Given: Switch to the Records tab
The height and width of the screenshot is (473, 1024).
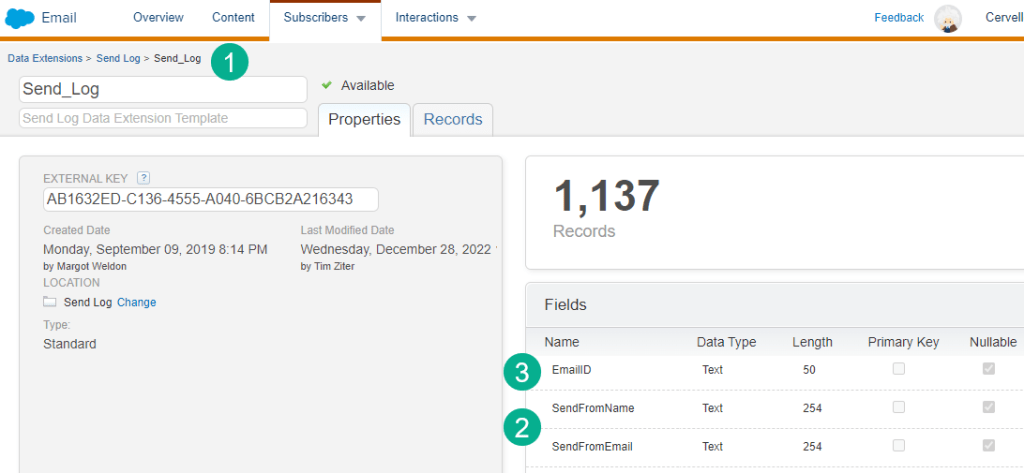Looking at the screenshot, I should (452, 119).
